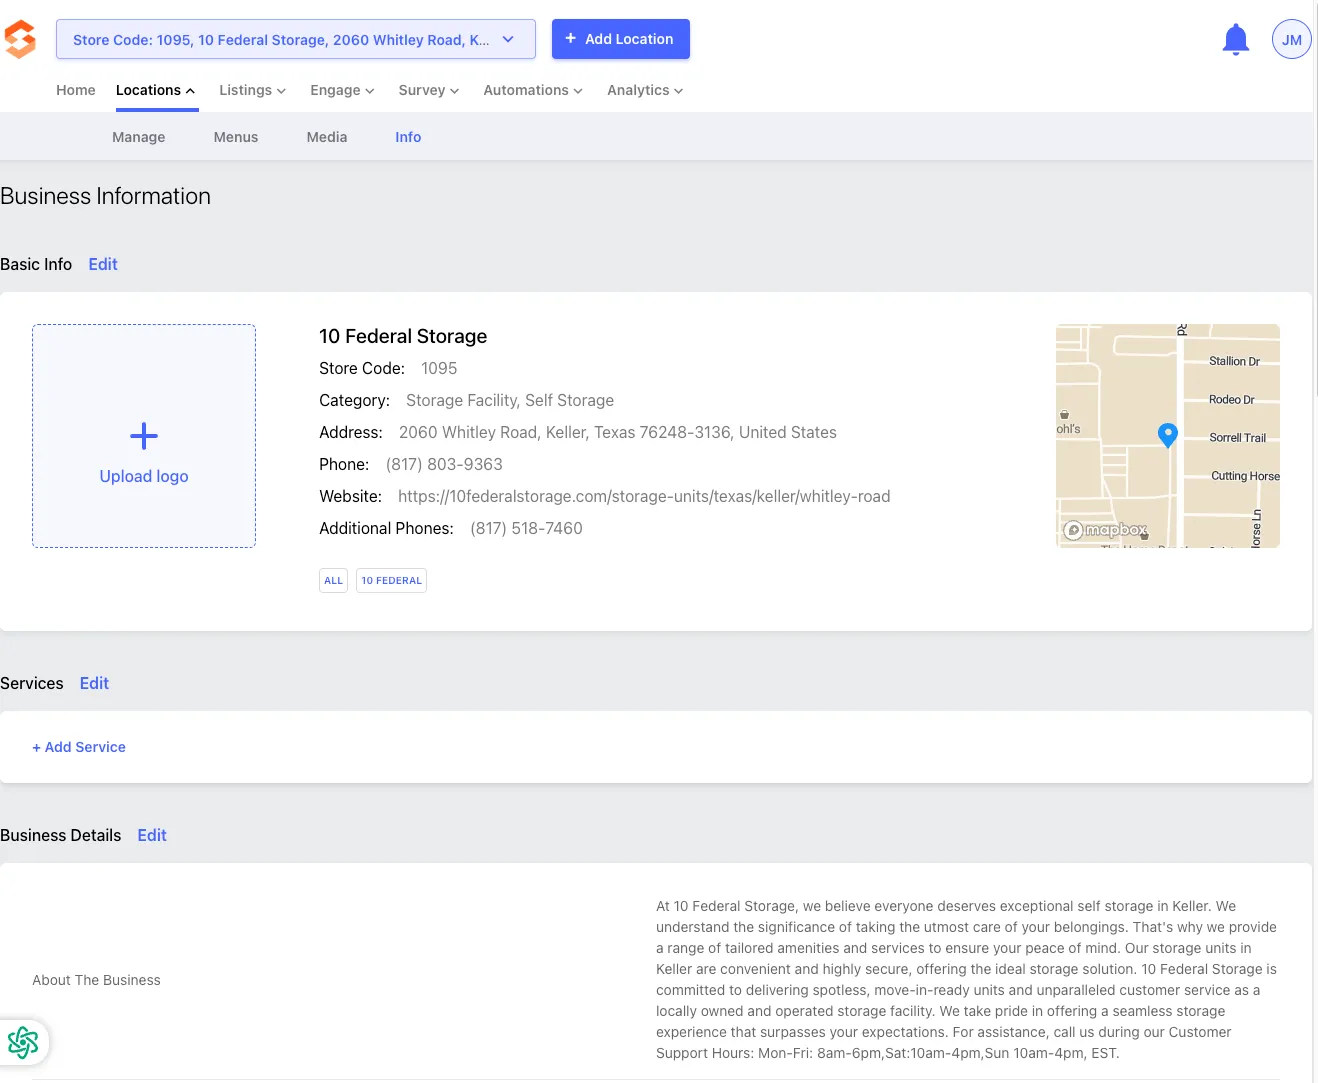Click the 10 FEDERAL tag chip

392,581
